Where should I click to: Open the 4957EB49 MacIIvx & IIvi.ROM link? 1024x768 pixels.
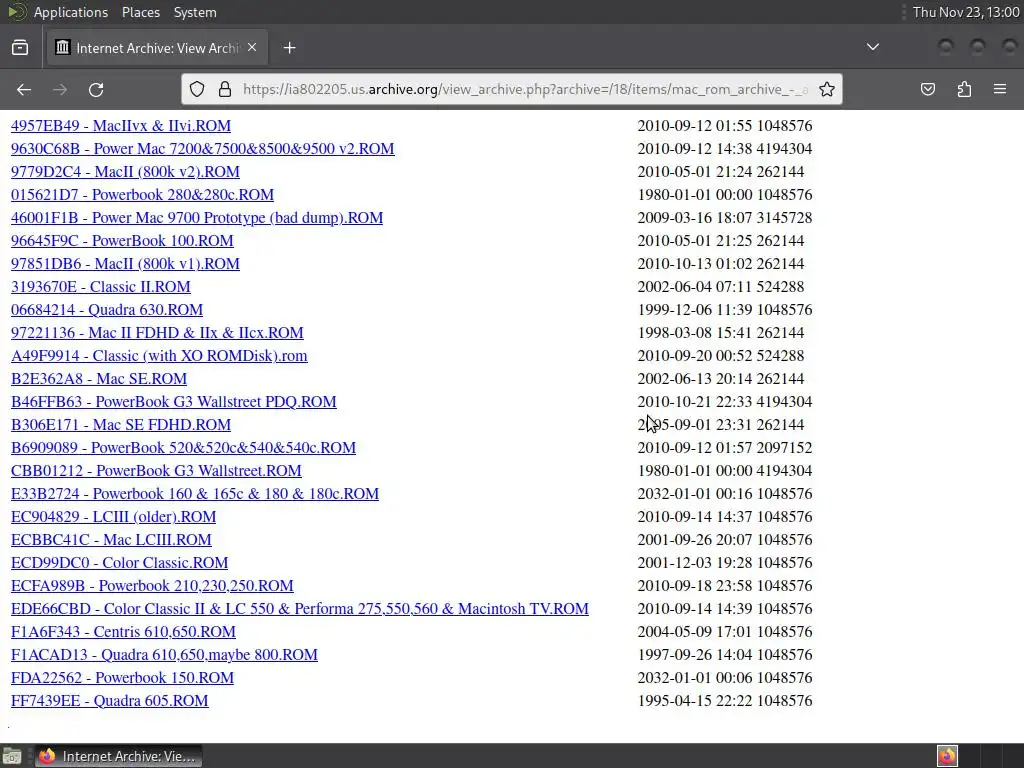[x=121, y=125]
